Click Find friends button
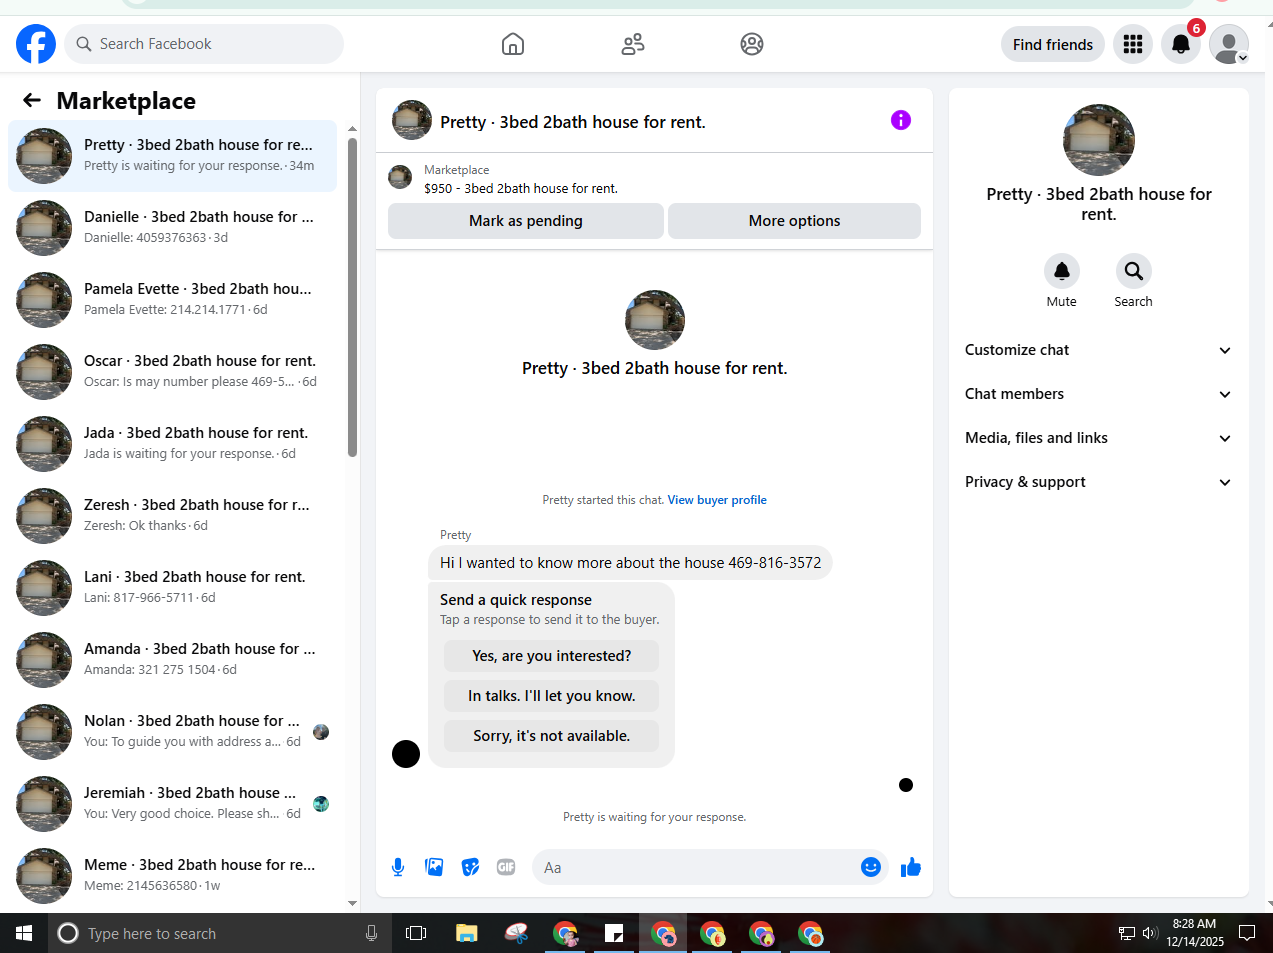The image size is (1273, 953). tap(1053, 44)
